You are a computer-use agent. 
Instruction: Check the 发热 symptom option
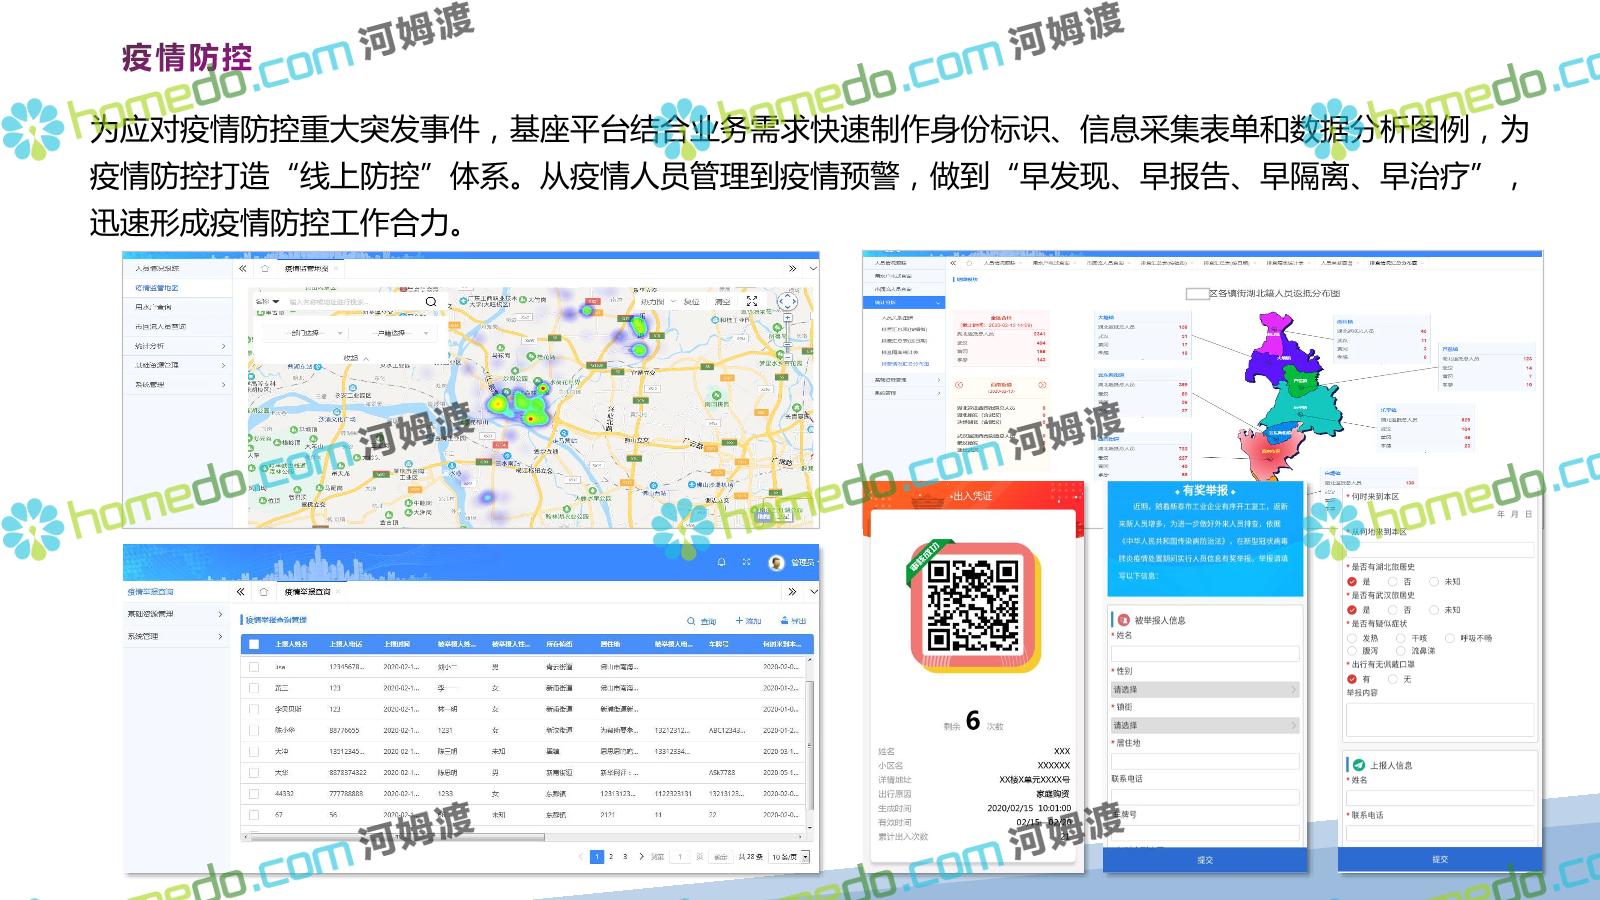point(1352,638)
